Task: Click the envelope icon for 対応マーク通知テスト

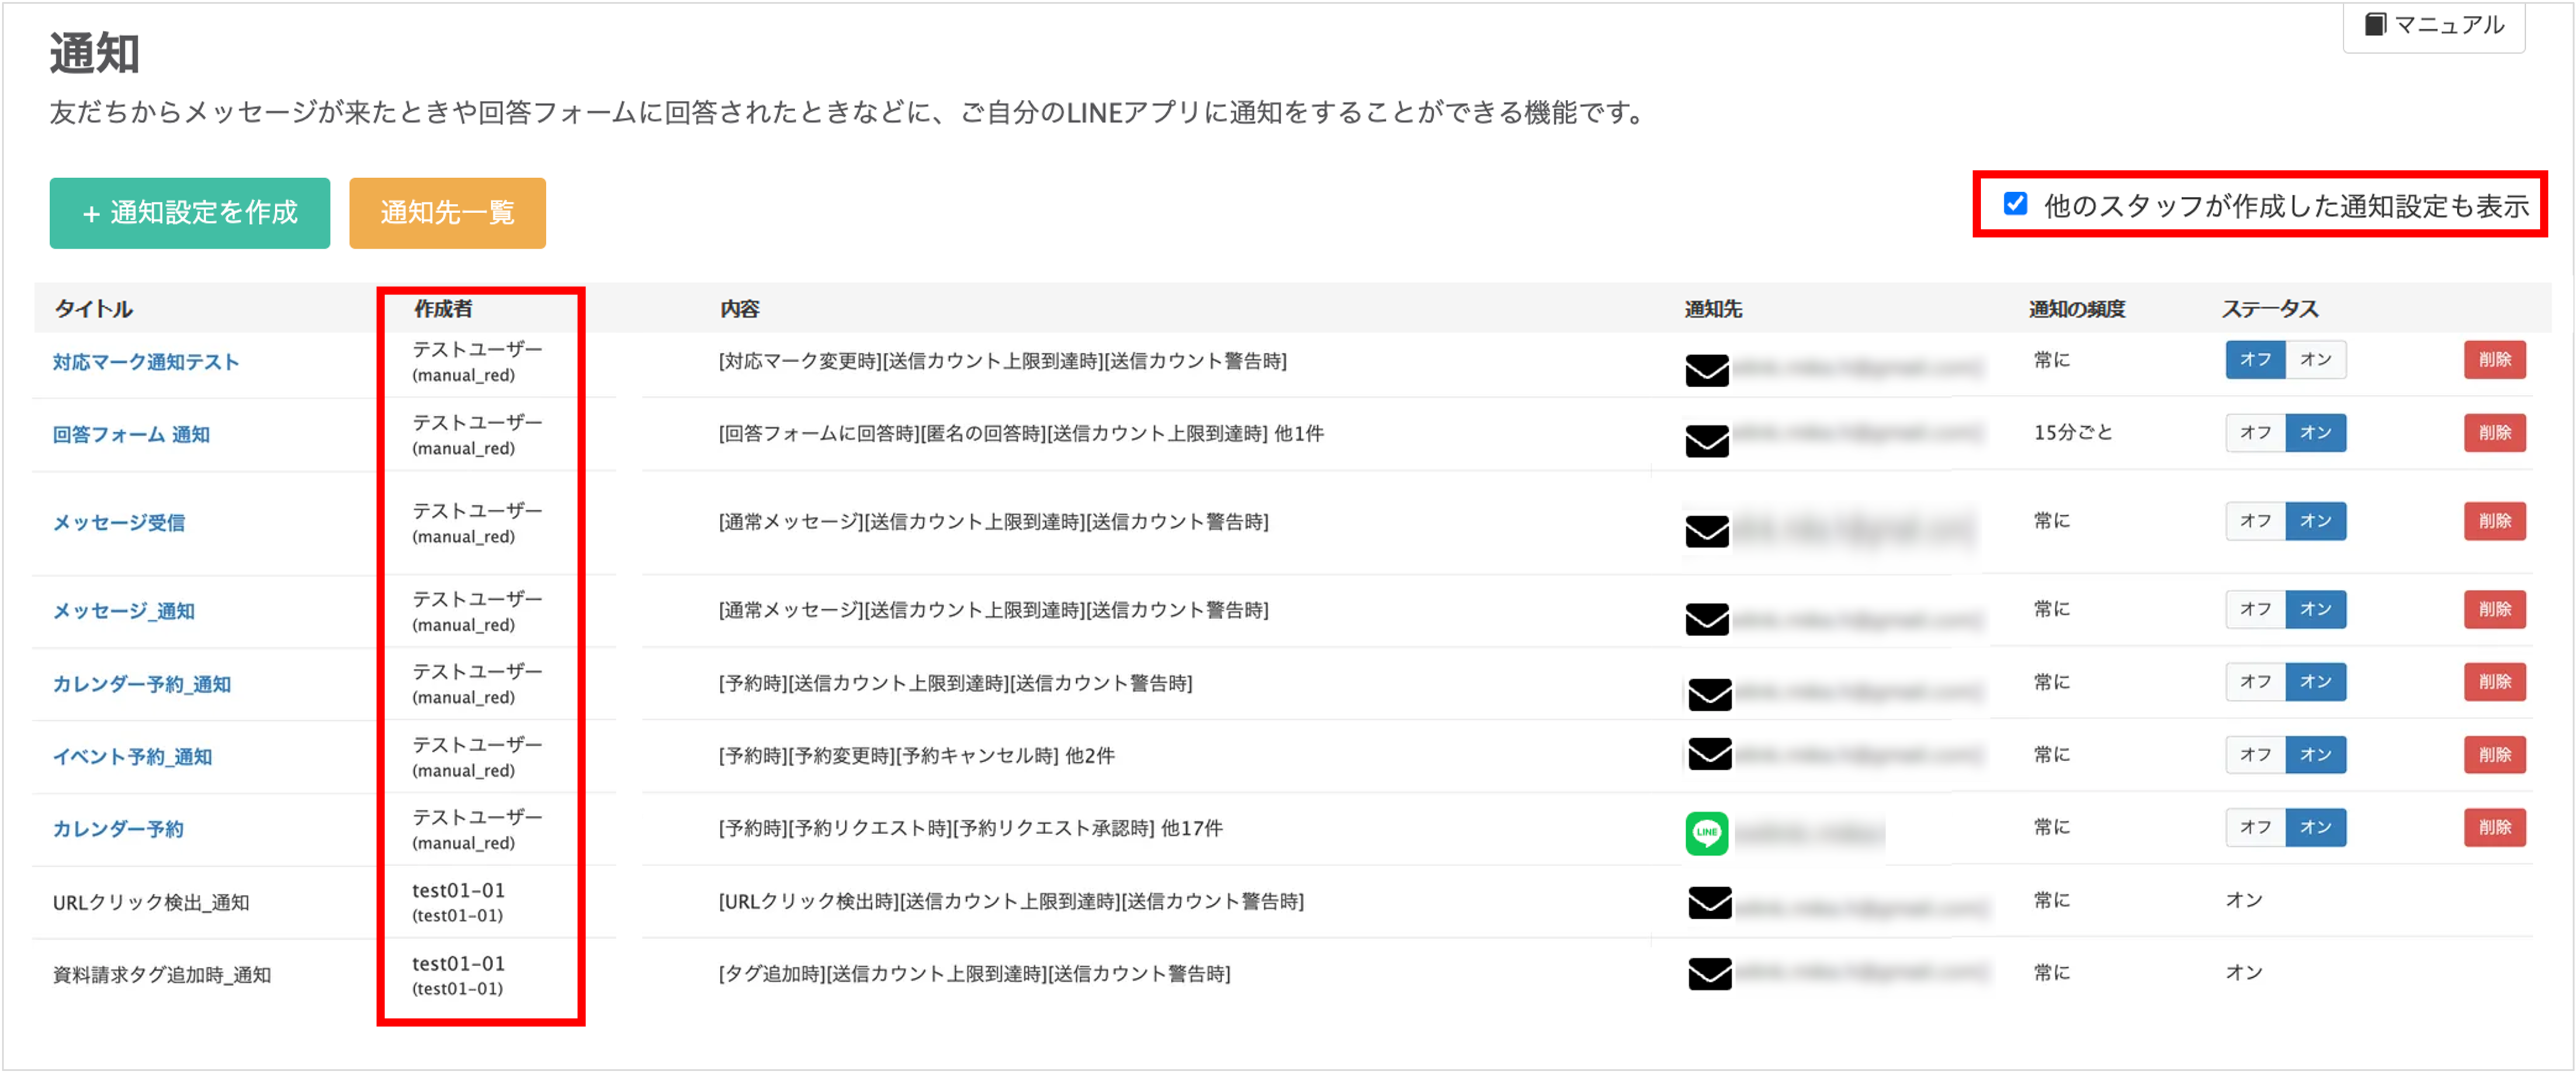Action: click(x=1709, y=370)
